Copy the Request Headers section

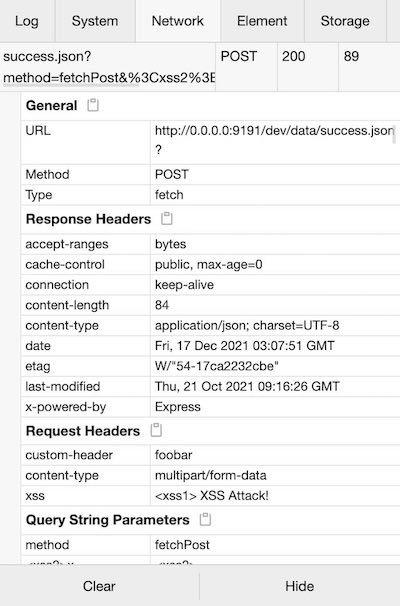tap(156, 430)
